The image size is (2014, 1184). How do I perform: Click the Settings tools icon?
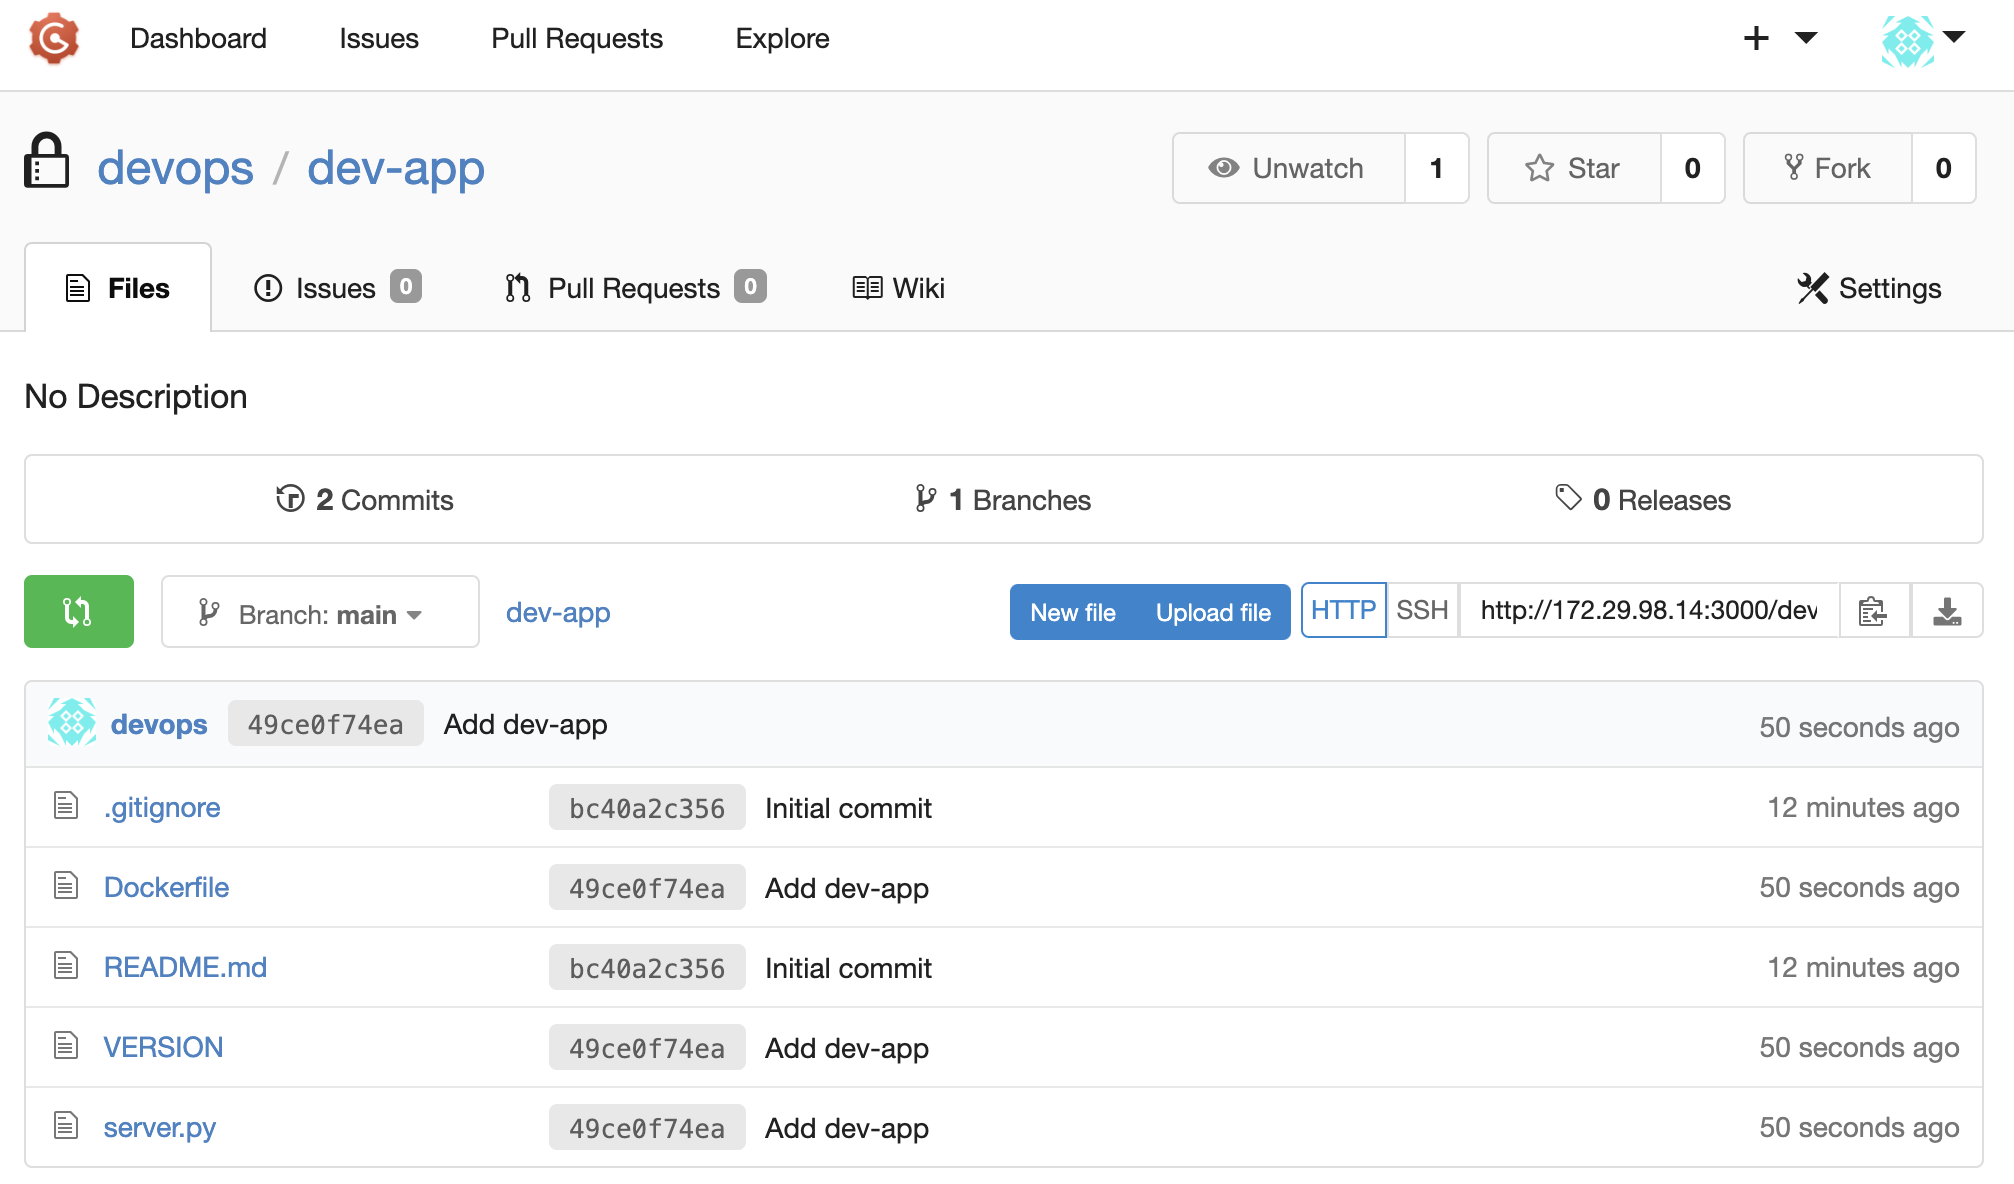click(x=1812, y=288)
